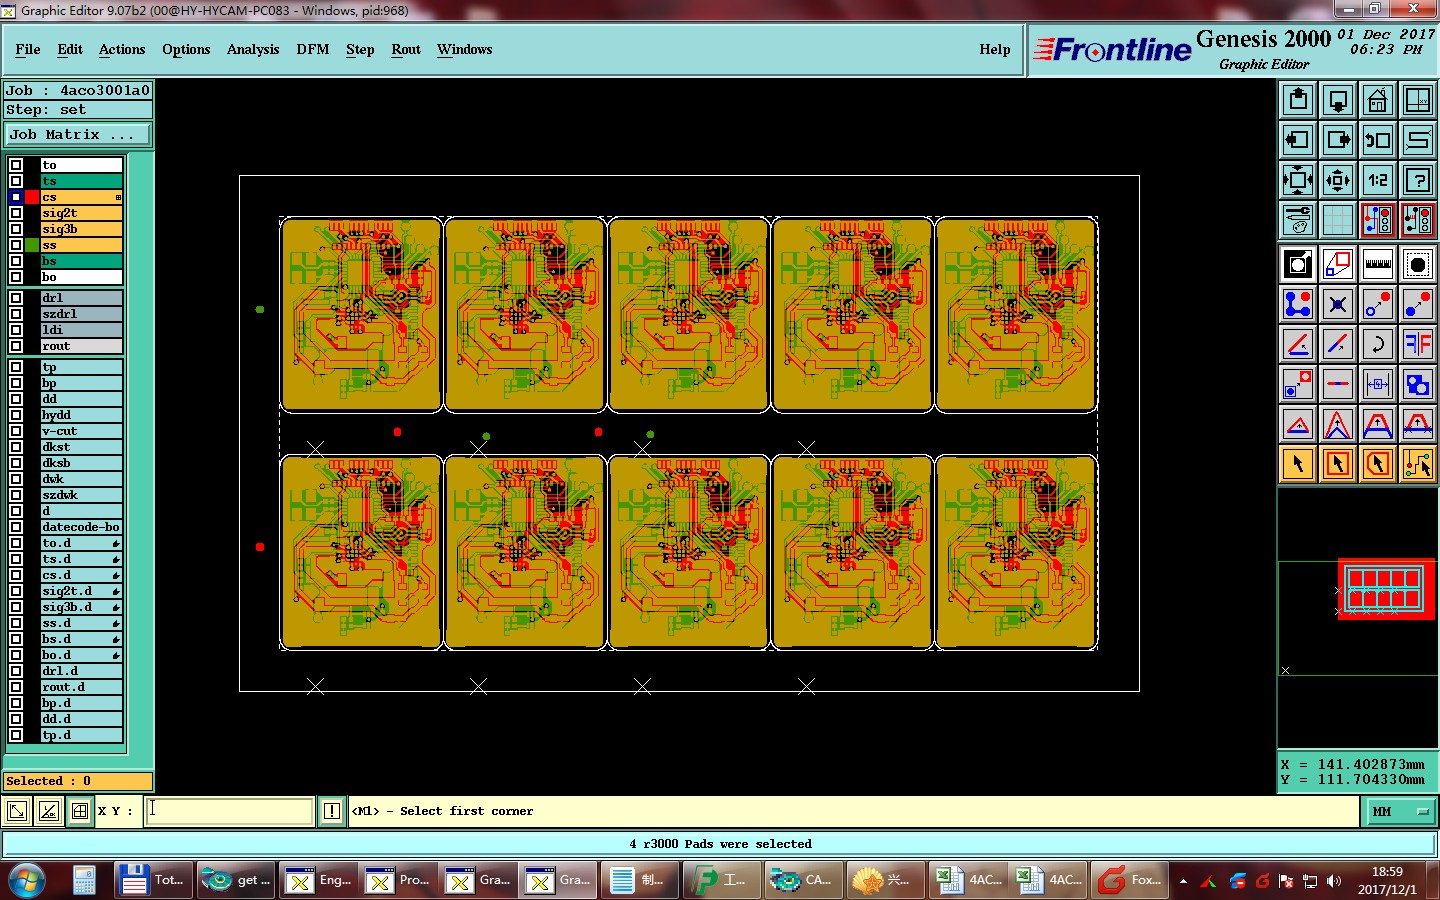The width and height of the screenshot is (1440, 900).
Task: Toggle the 'datecode-bo' layer checkbox
Action: pos(16,527)
